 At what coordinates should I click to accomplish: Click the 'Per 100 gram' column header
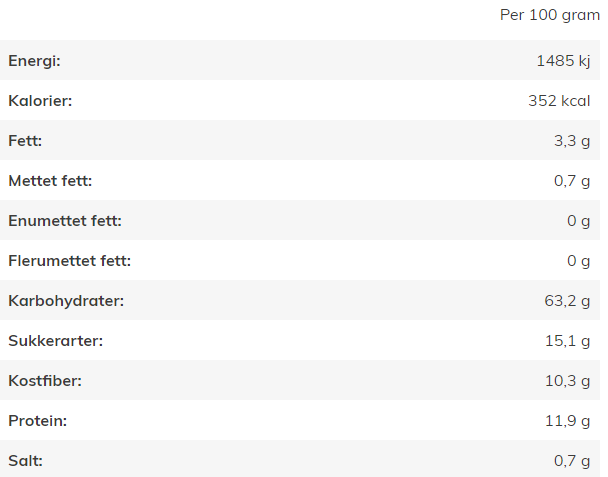[549, 16]
